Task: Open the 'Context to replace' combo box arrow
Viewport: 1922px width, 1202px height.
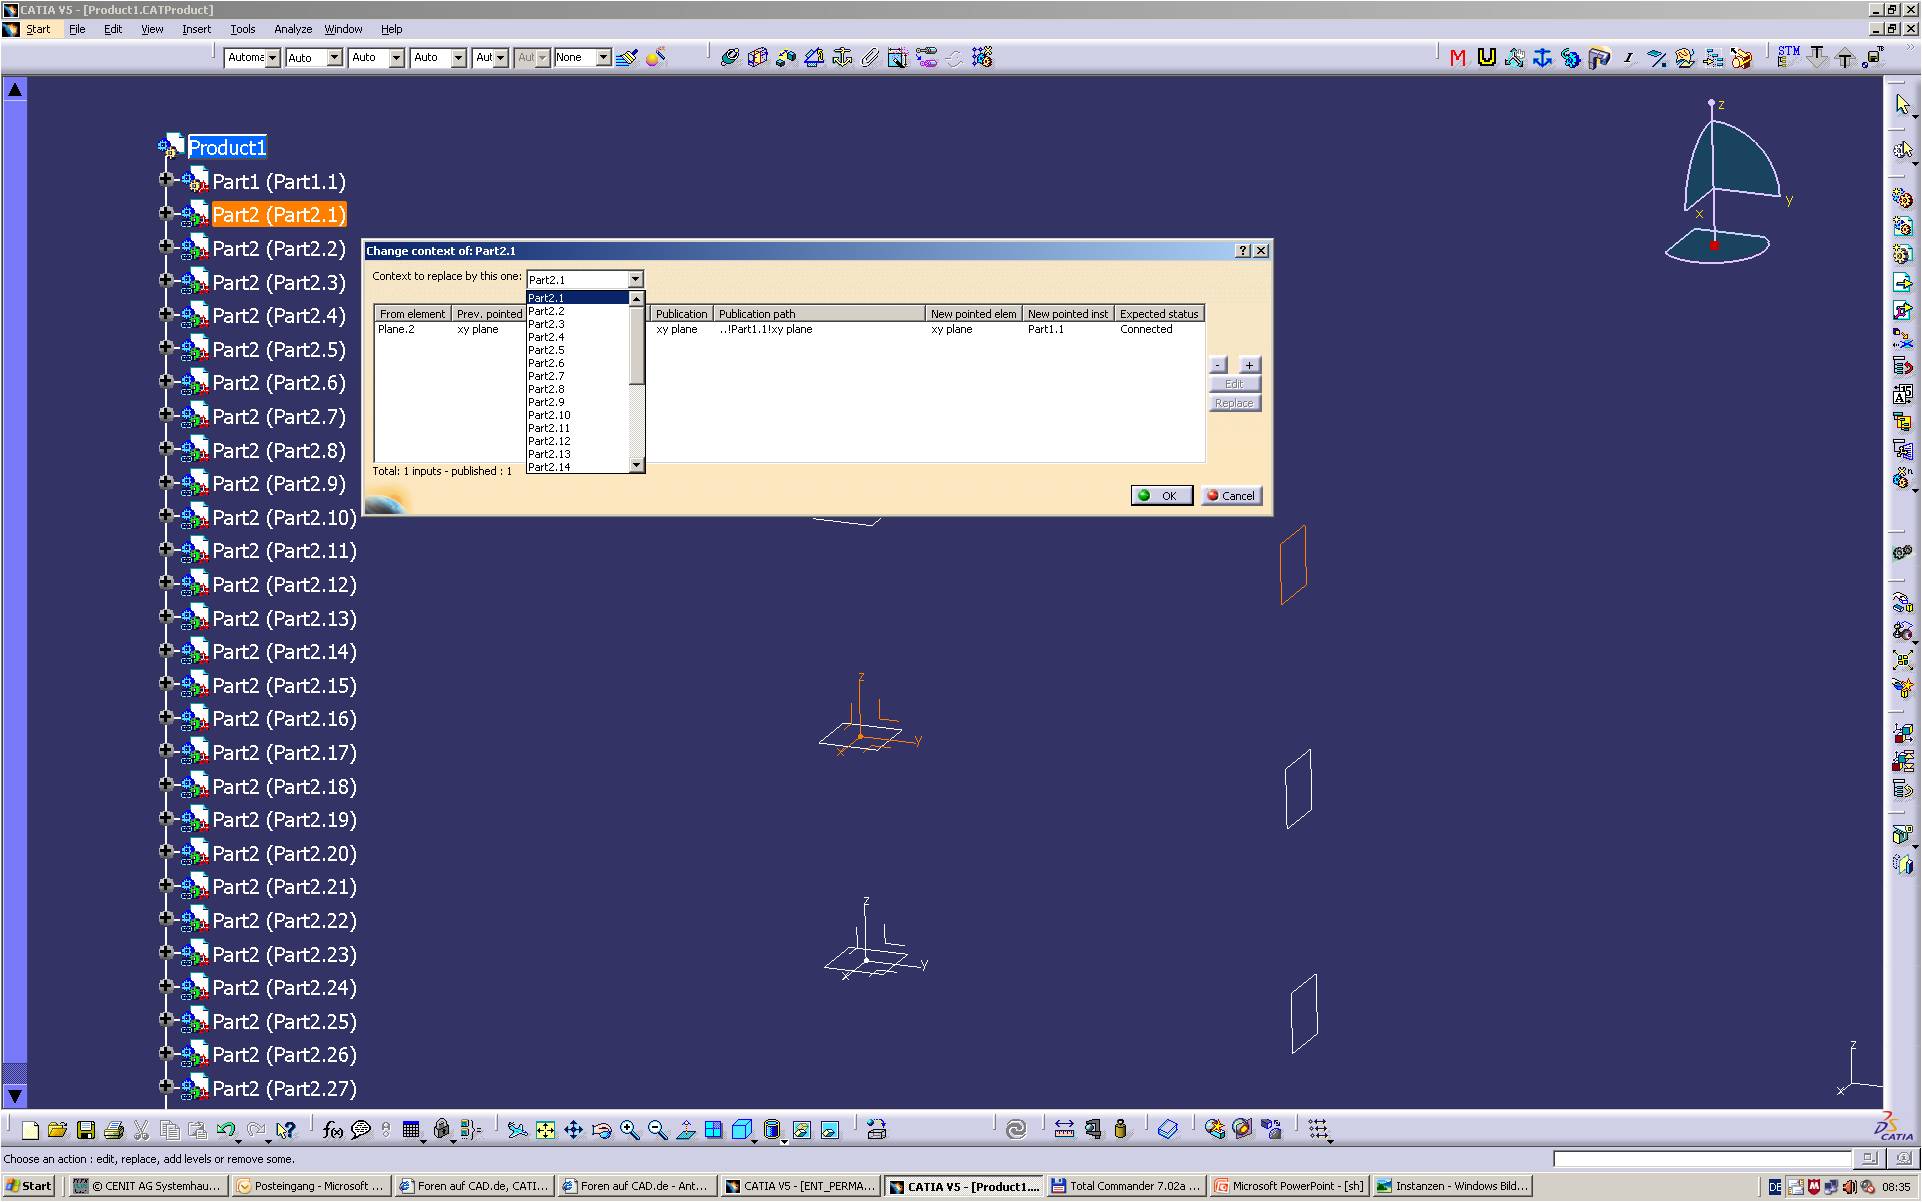Action: [635, 279]
